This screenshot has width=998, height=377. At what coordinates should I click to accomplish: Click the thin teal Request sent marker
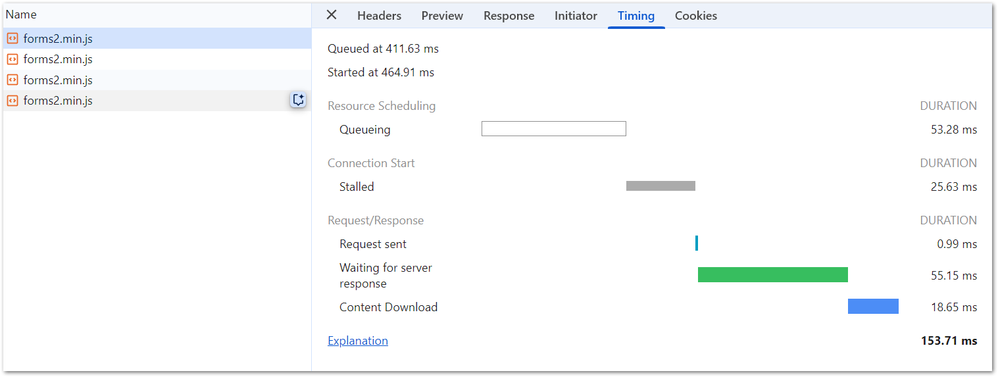(696, 243)
